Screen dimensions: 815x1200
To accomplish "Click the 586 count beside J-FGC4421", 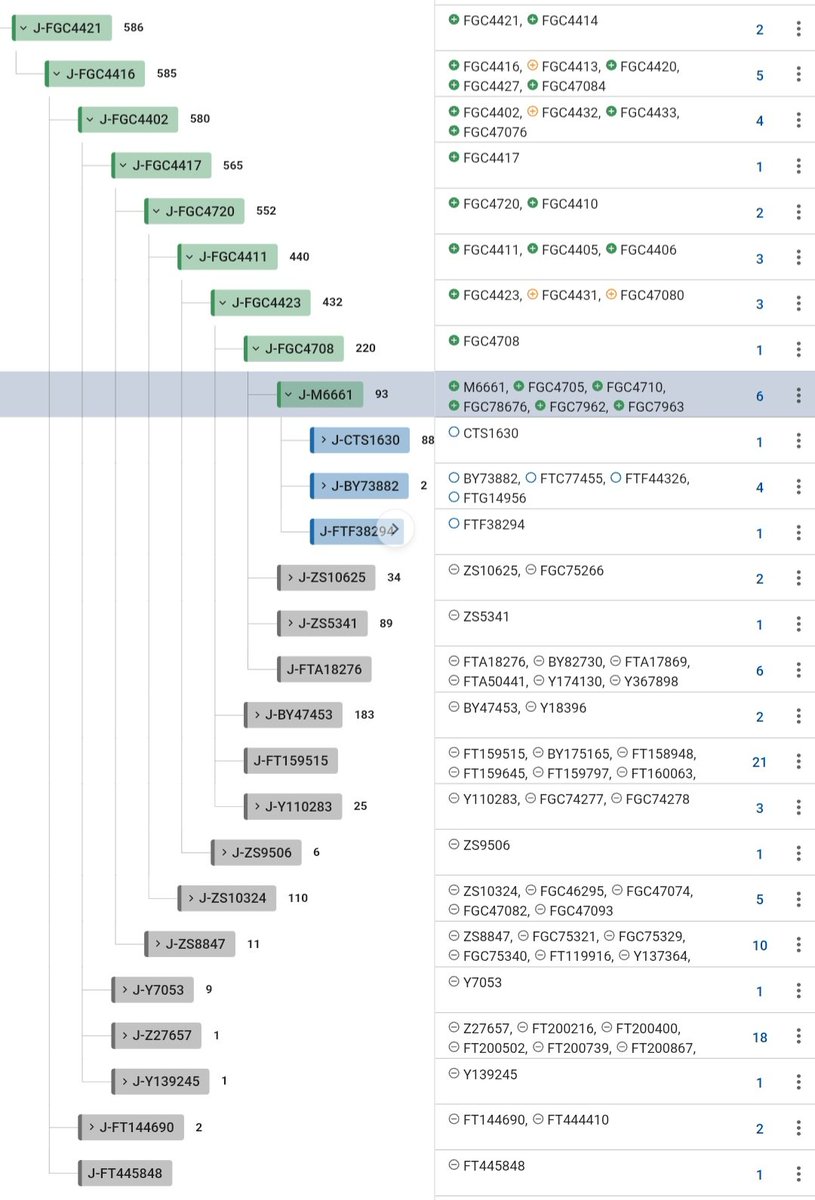I will (134, 28).
